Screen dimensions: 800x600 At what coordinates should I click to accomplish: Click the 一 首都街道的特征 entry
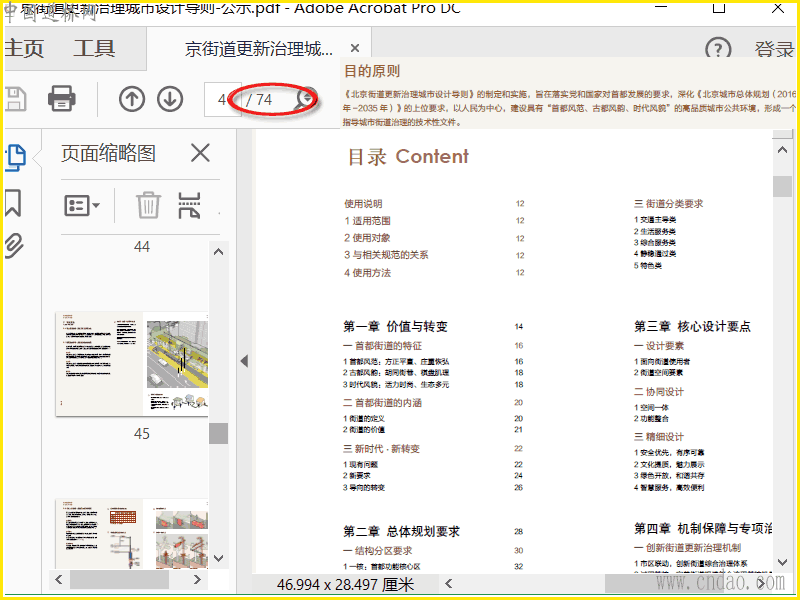pyautogui.click(x=383, y=345)
